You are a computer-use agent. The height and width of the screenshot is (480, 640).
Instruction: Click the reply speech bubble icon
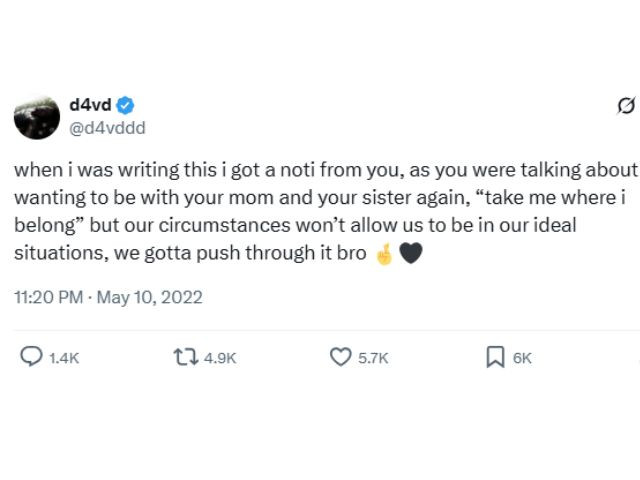click(32, 357)
